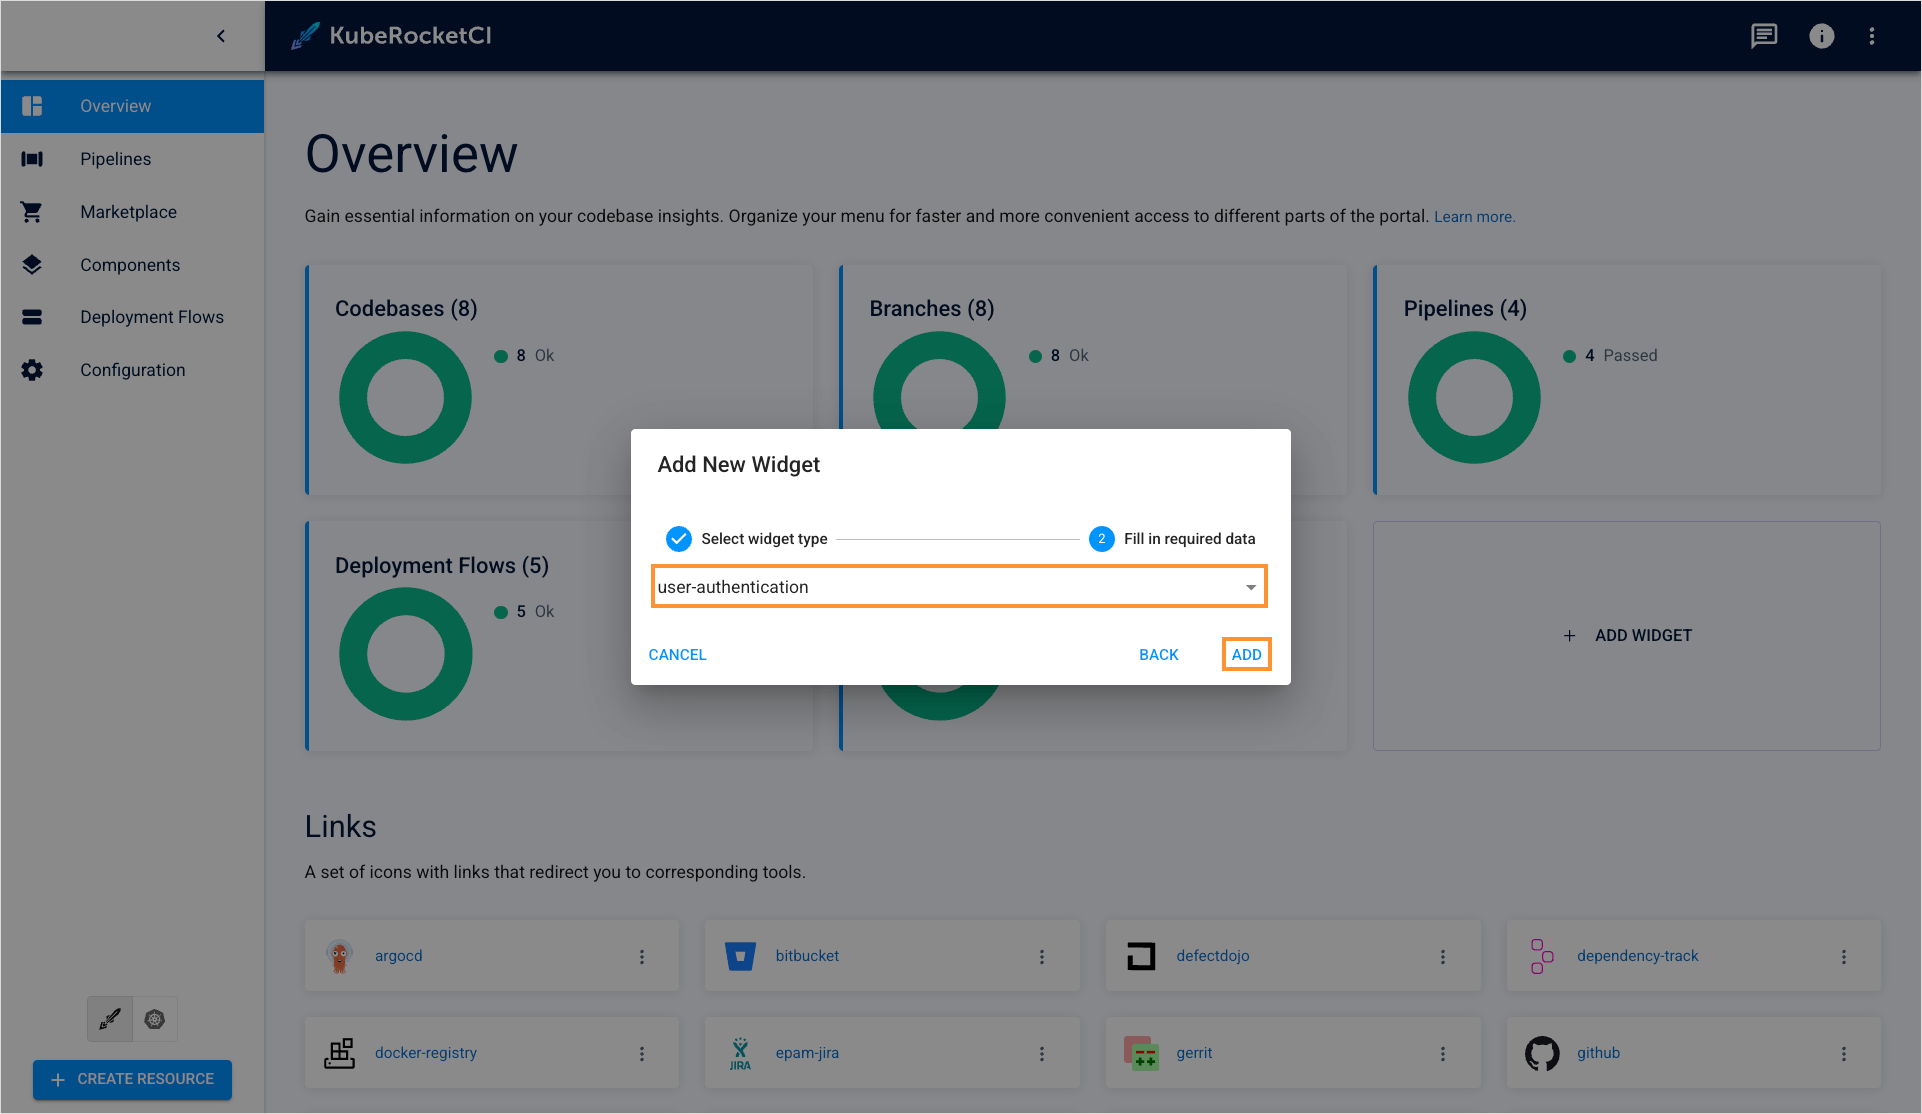
Task: Switch to the Kubernetes wheel view toggle
Action: tap(154, 1018)
